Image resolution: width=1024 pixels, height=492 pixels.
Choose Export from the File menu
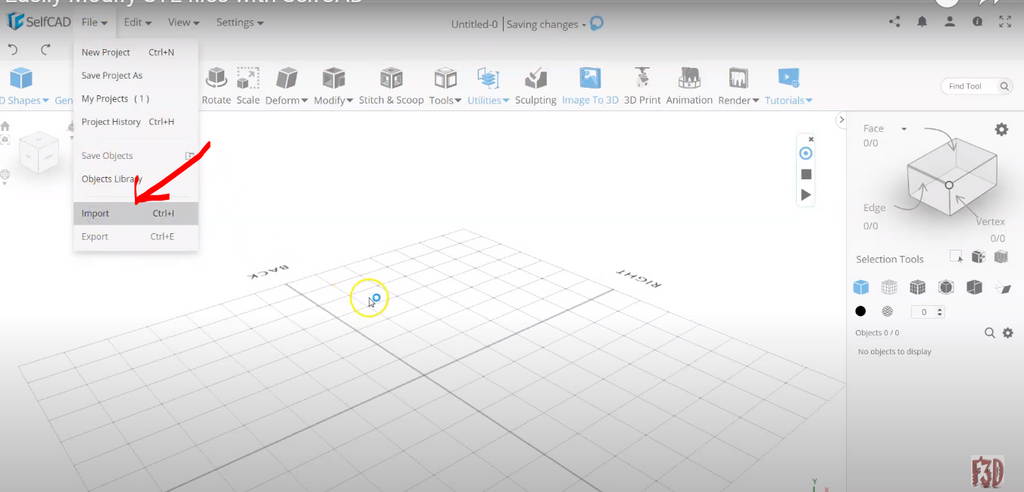[136, 237]
